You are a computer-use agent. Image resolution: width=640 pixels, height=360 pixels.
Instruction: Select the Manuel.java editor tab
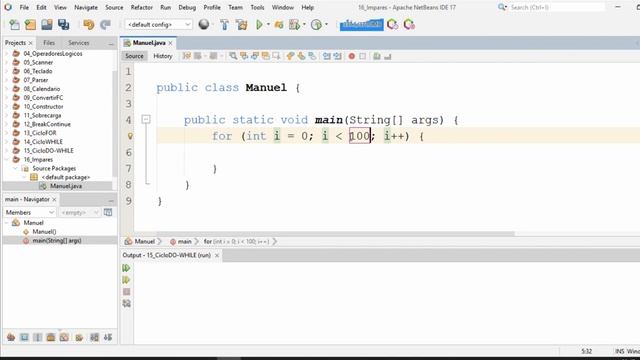(x=149, y=43)
